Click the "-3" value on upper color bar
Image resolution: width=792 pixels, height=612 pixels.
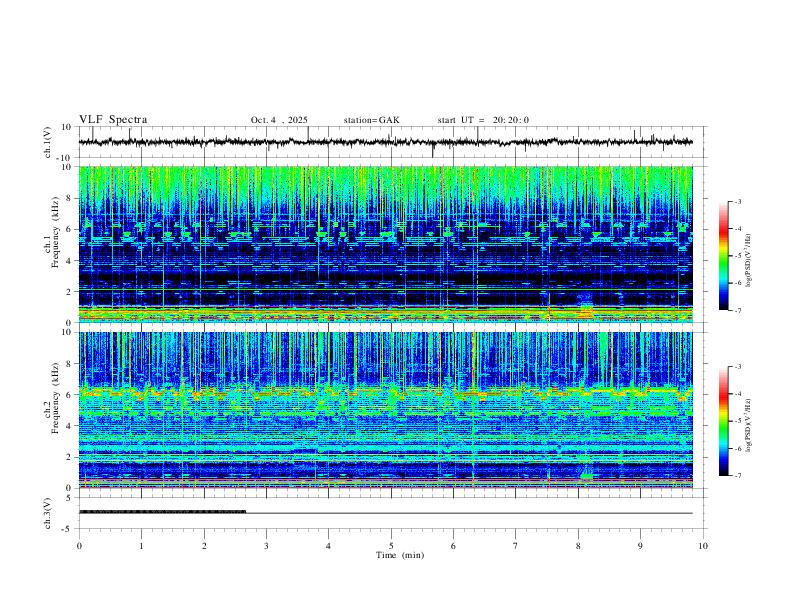tap(738, 201)
